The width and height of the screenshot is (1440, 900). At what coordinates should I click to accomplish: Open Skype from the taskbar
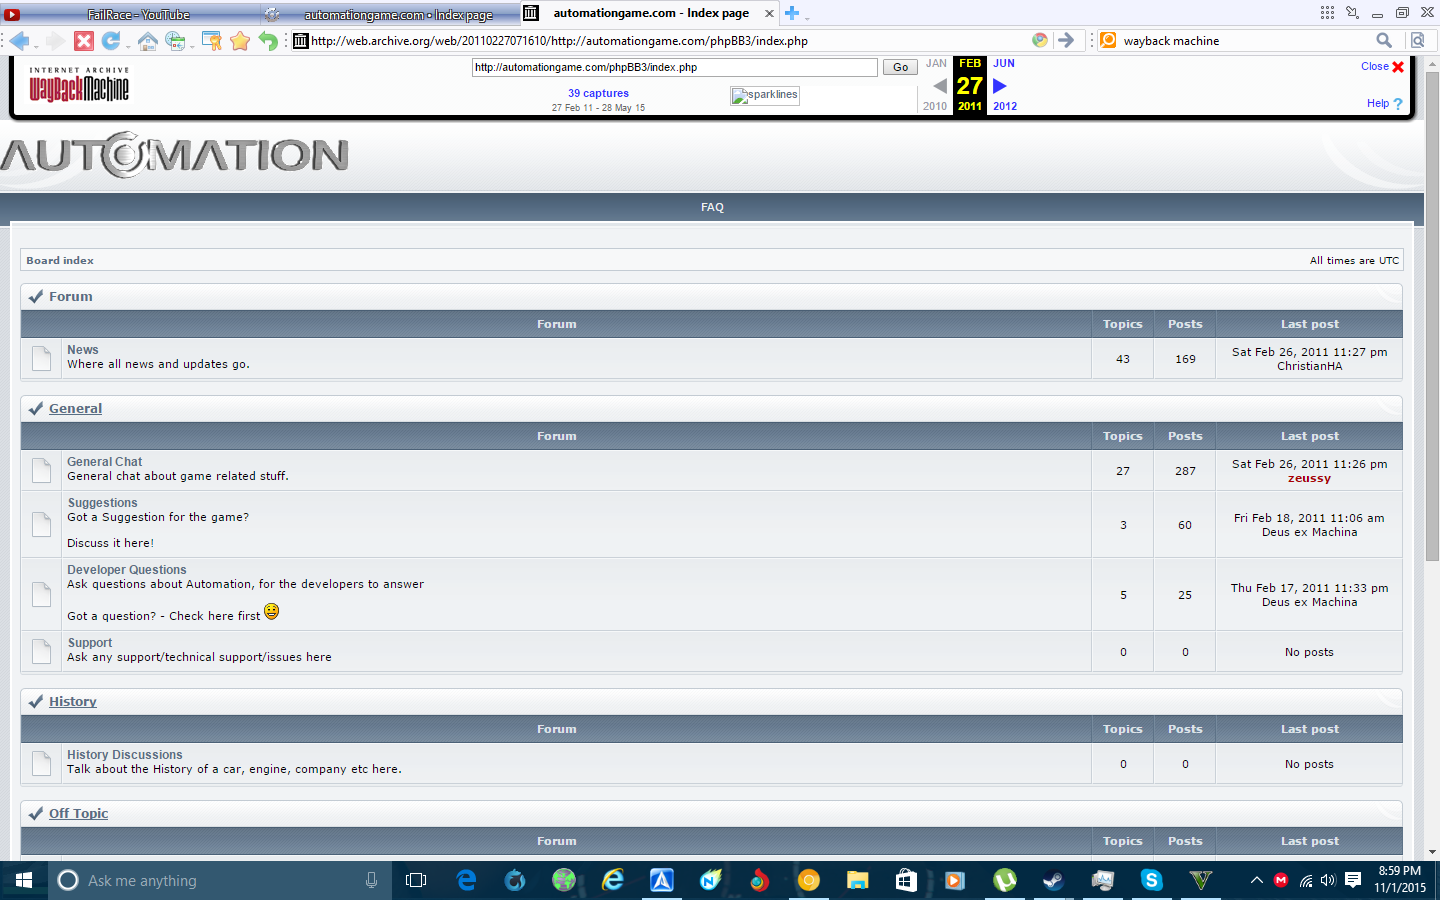(x=1151, y=880)
